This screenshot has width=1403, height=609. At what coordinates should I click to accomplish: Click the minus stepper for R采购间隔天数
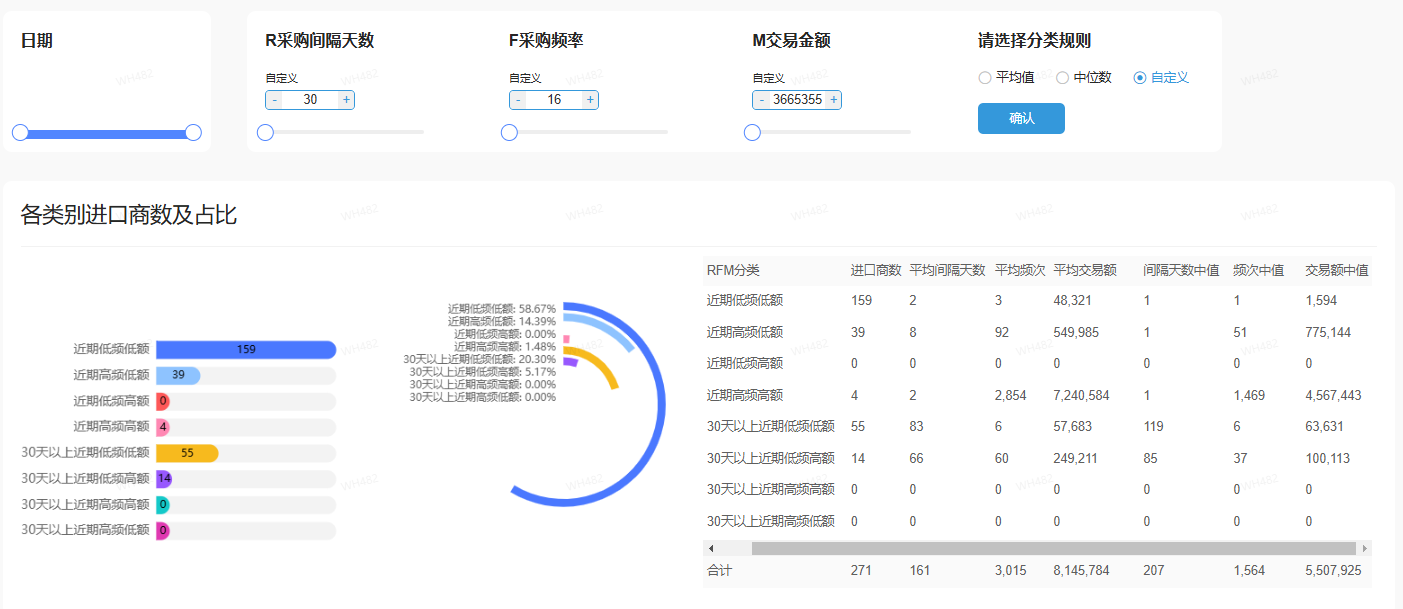click(275, 100)
